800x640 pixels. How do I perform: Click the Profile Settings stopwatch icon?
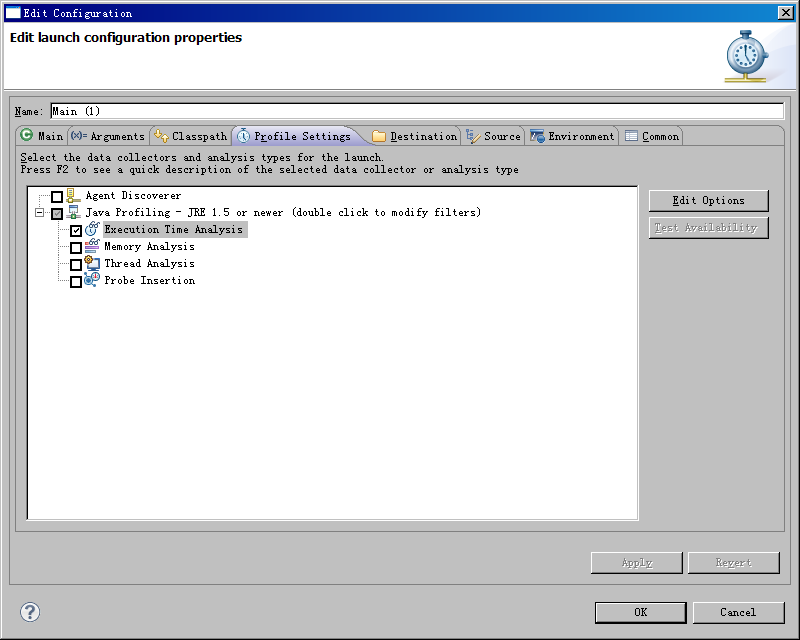click(x=243, y=136)
